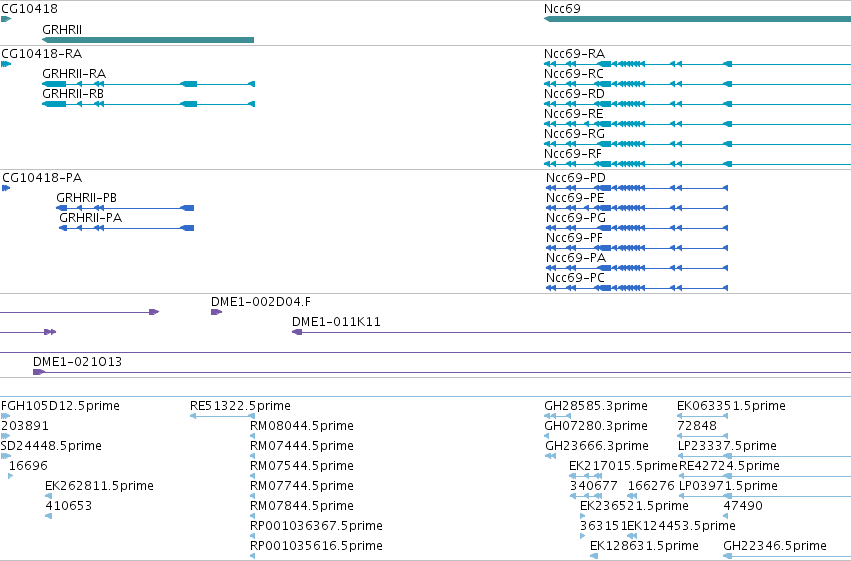Open the RM07744.5prime EST label

pyautogui.click(x=302, y=487)
